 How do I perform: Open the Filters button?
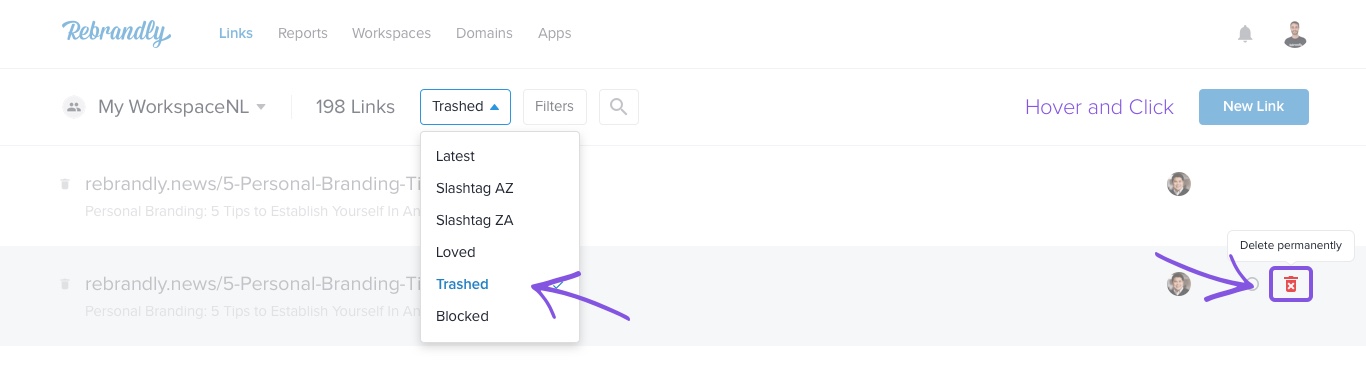[555, 106]
